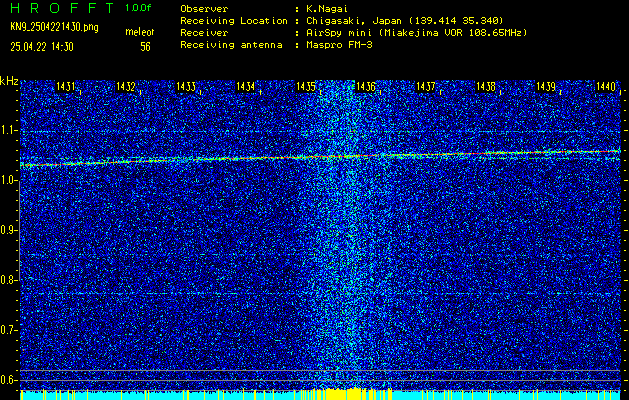This screenshot has width=629, height=400.
Task: Click the 1437 time marker
Action: coord(426,87)
